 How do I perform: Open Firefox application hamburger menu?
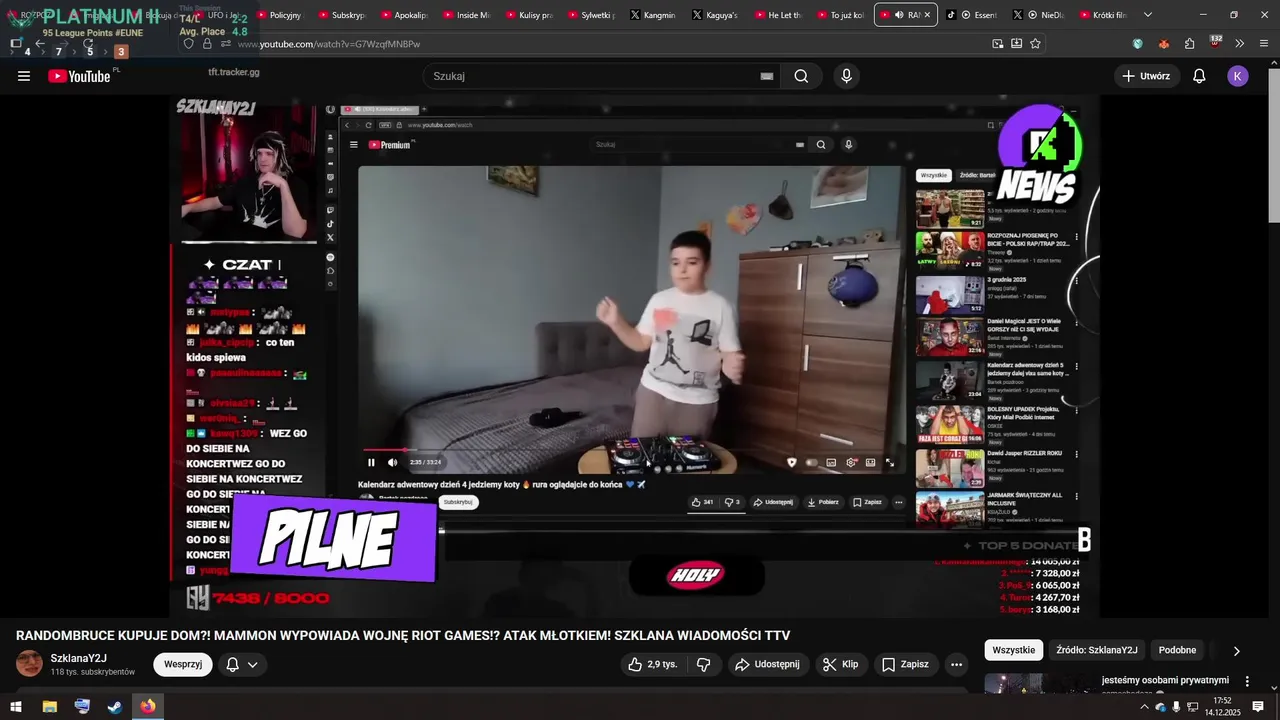tap(1264, 44)
